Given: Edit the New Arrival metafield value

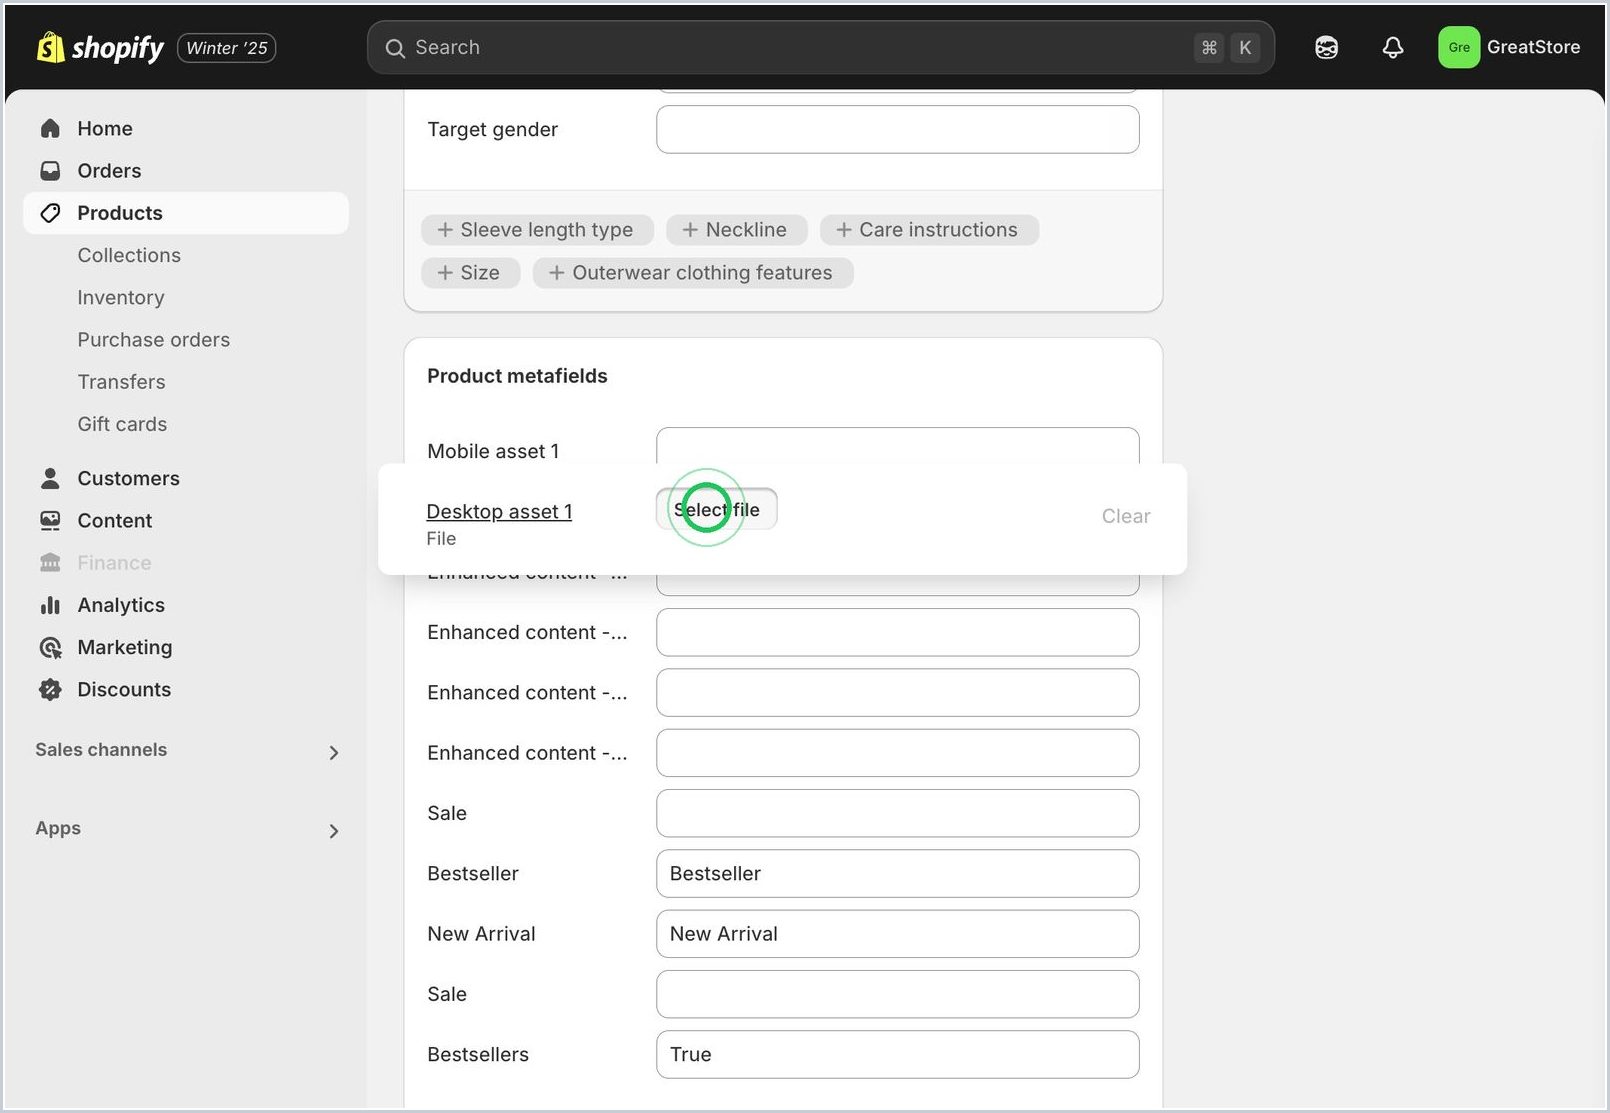Looking at the screenshot, I should 898,934.
